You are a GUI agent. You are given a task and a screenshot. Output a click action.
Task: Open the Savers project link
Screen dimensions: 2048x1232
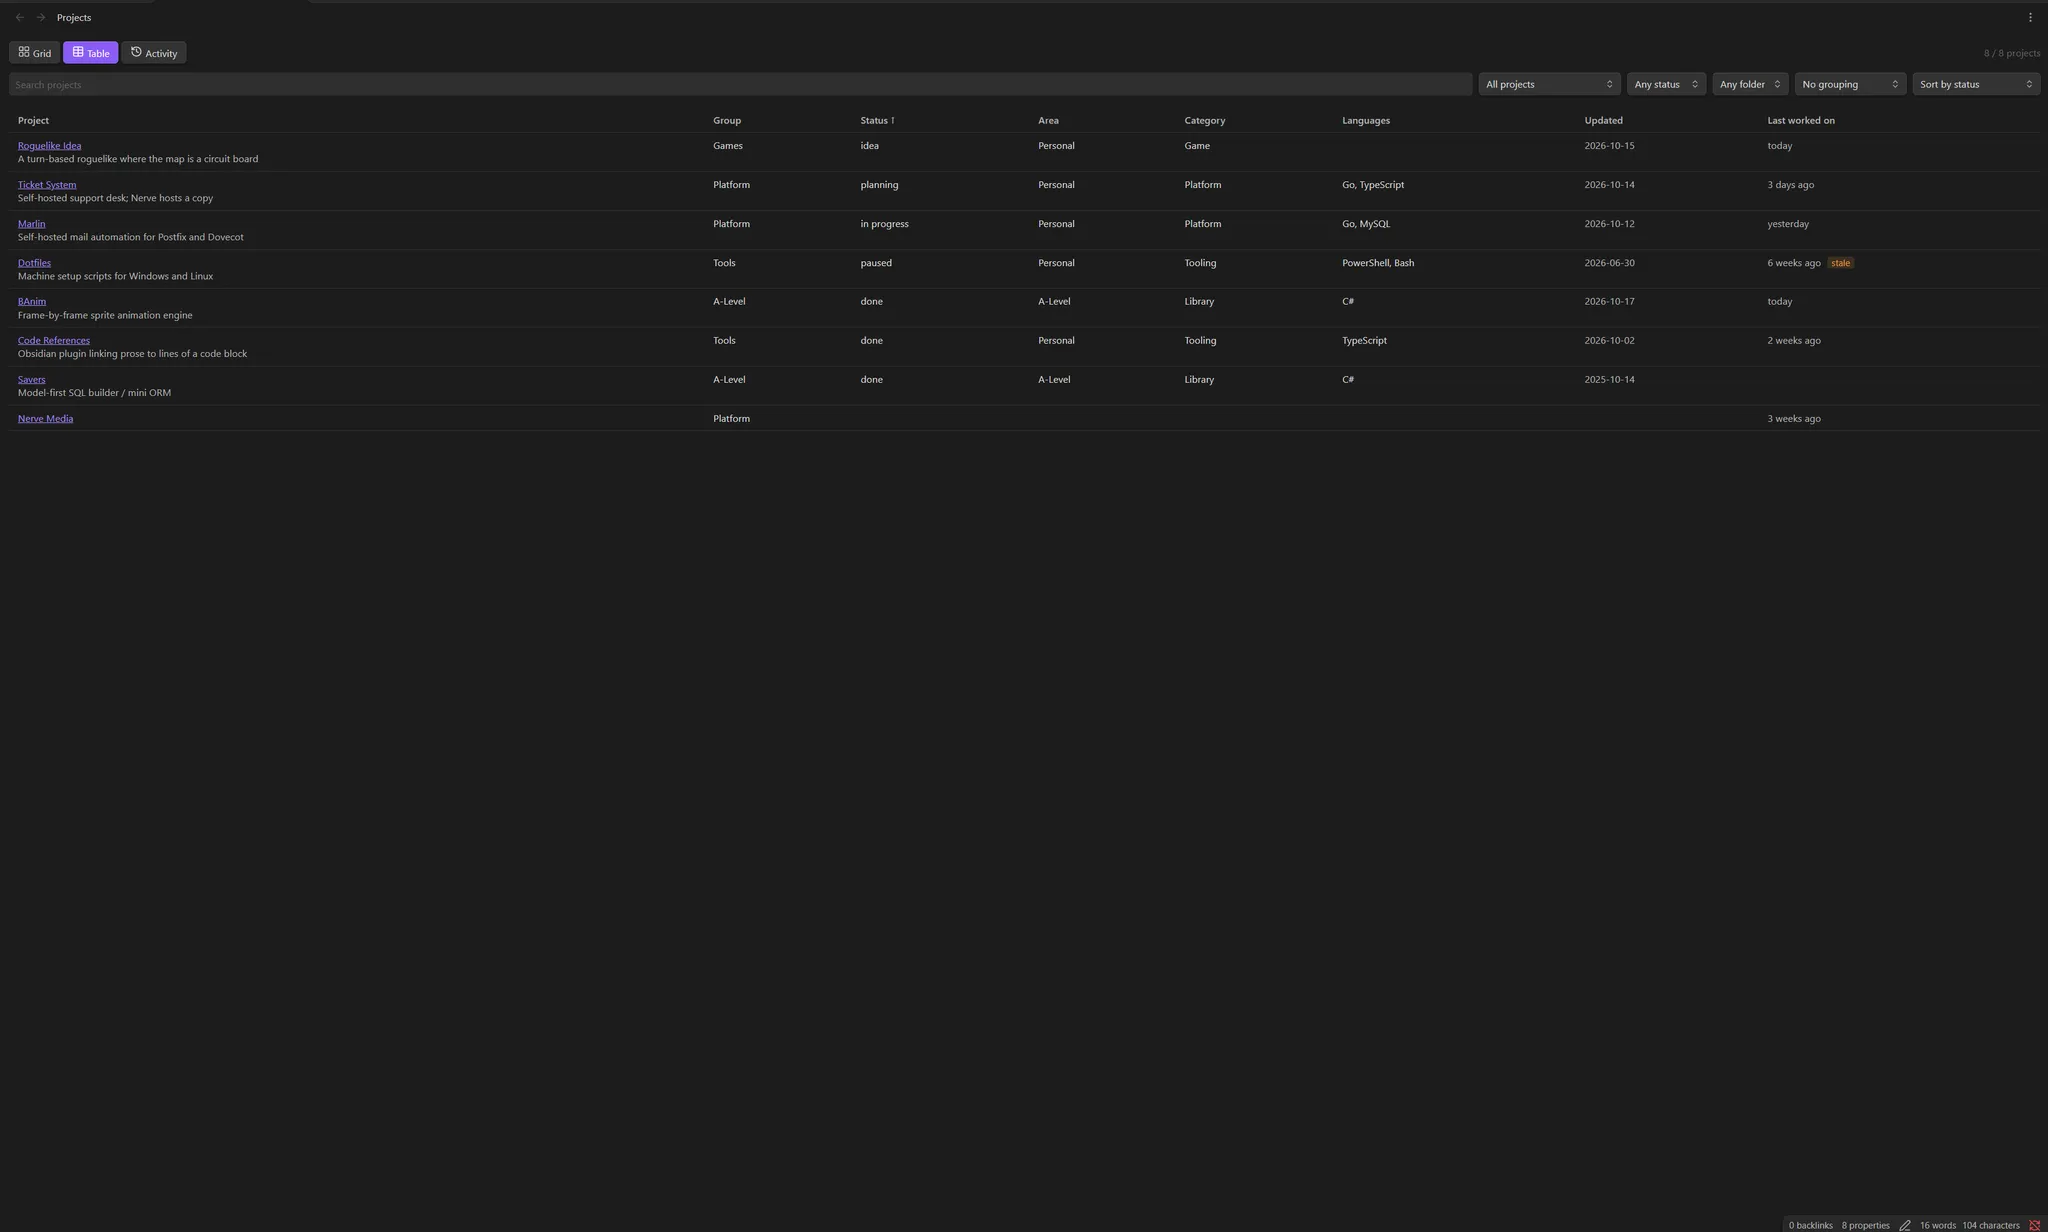point(31,379)
